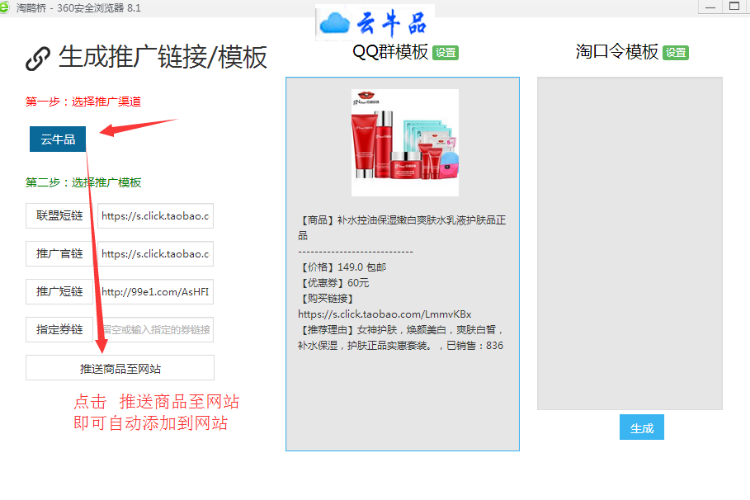Focus the 99e1.com short link field
Image resolution: width=750 pixels, height=500 pixels.
155,291
